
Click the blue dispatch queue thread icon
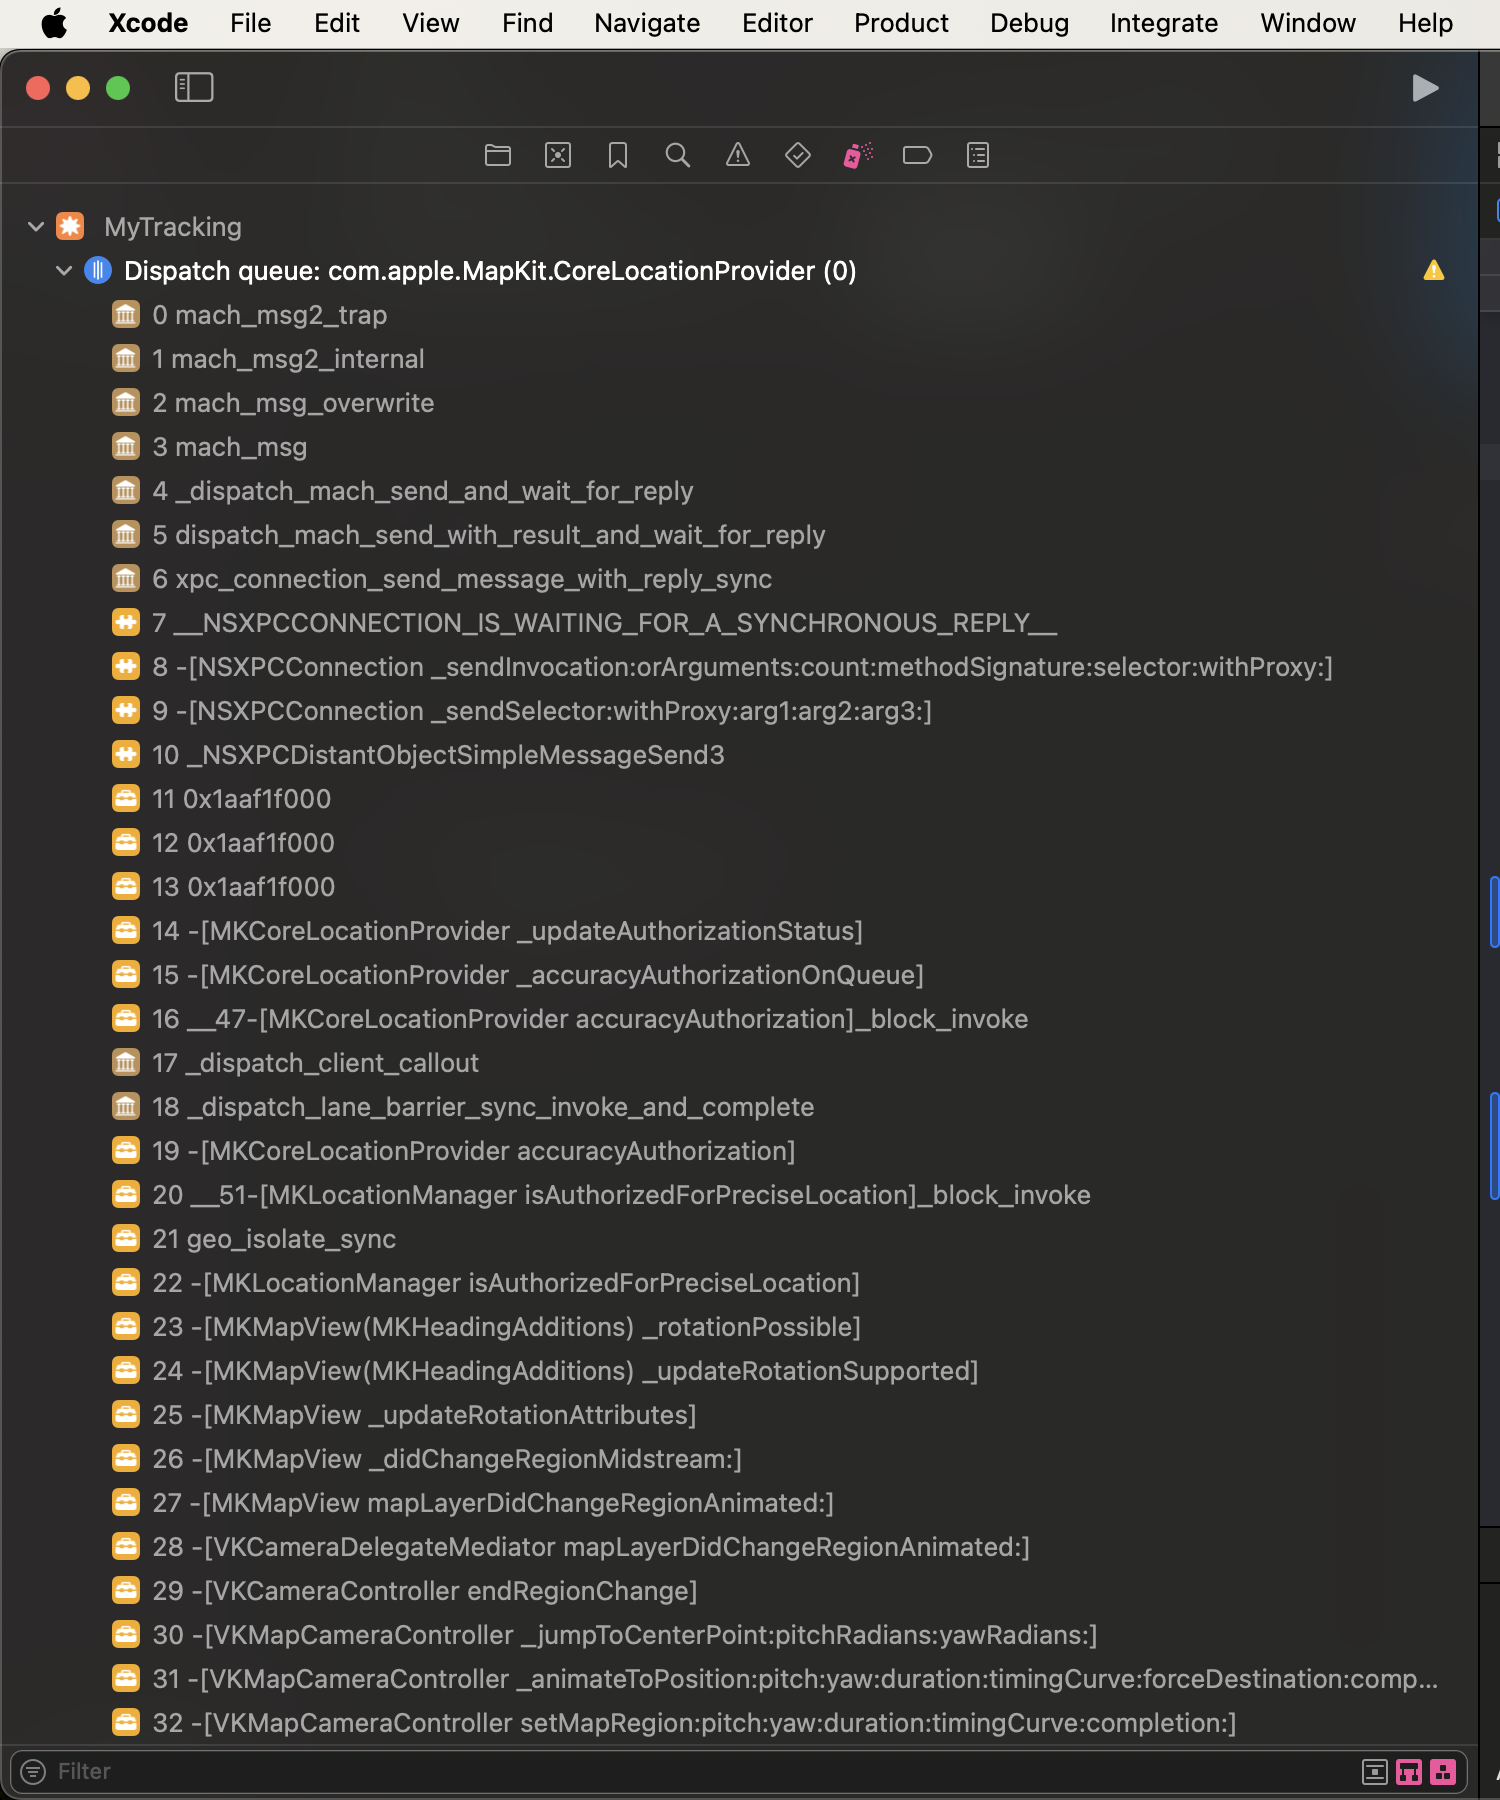point(98,270)
